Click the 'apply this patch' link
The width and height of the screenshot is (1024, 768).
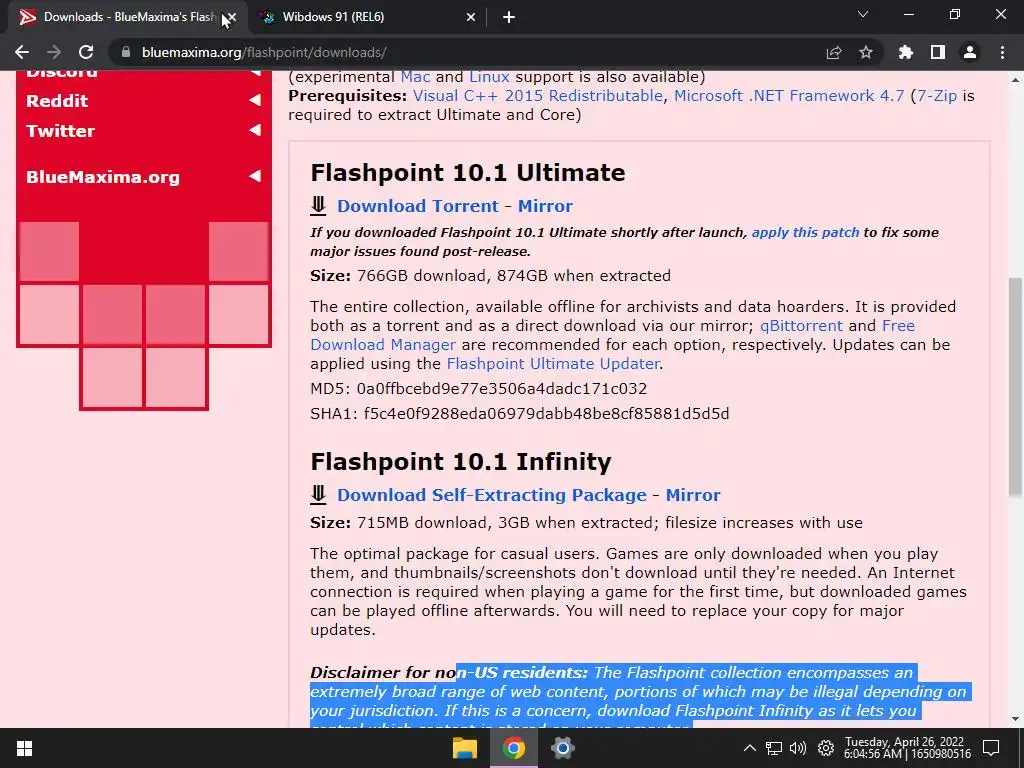click(805, 232)
